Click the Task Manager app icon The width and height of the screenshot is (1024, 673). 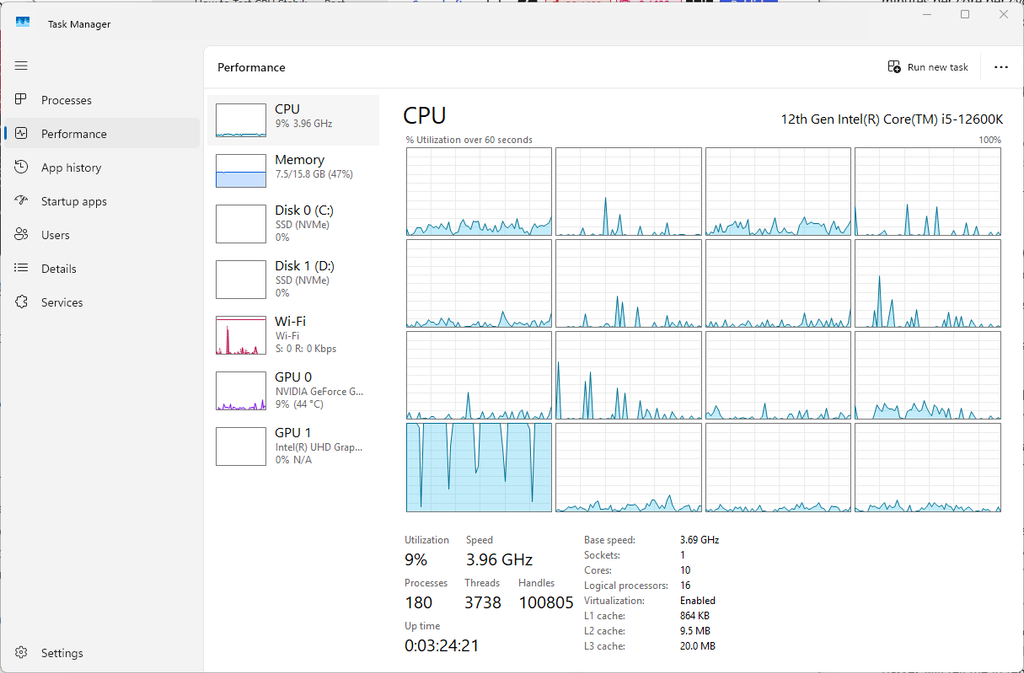click(23, 23)
